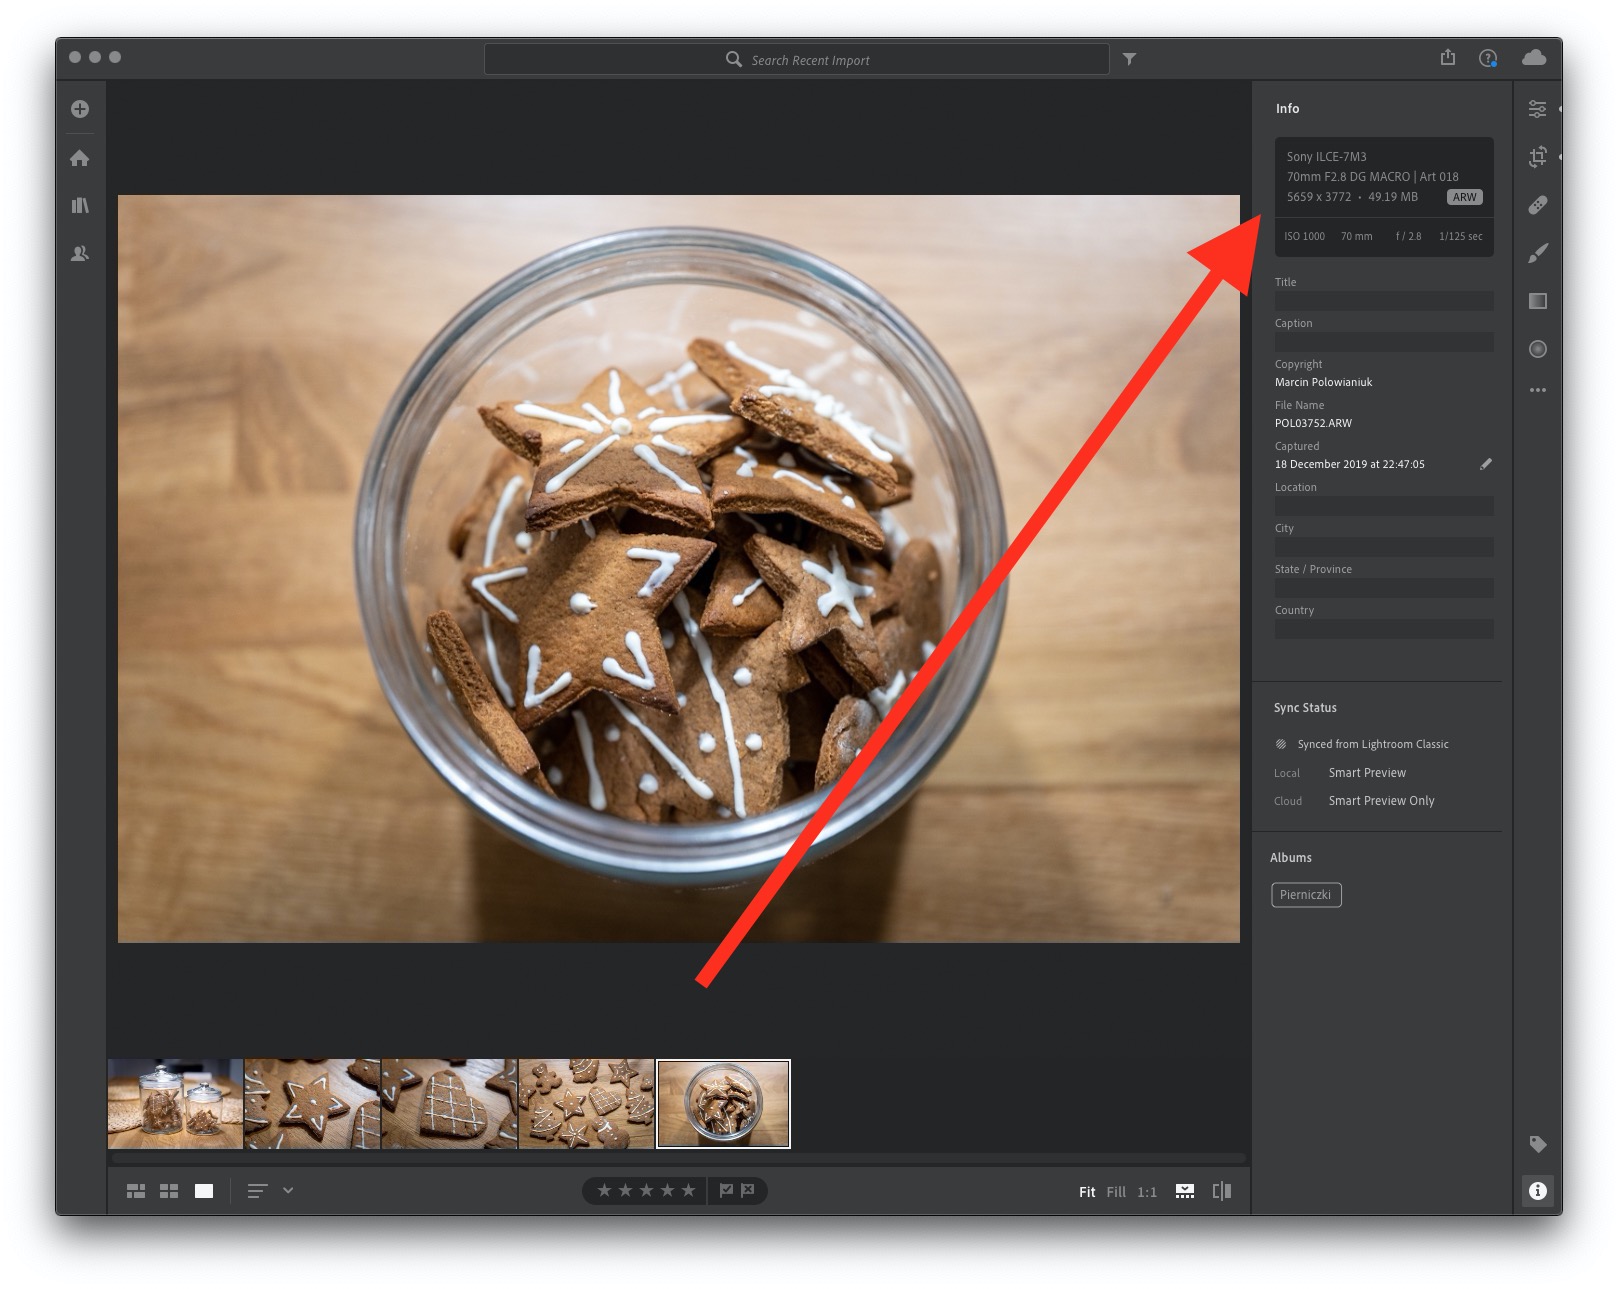This screenshot has height=1289, width=1618.
Task: Open Sharing people icon in sidebar
Action: click(x=80, y=254)
